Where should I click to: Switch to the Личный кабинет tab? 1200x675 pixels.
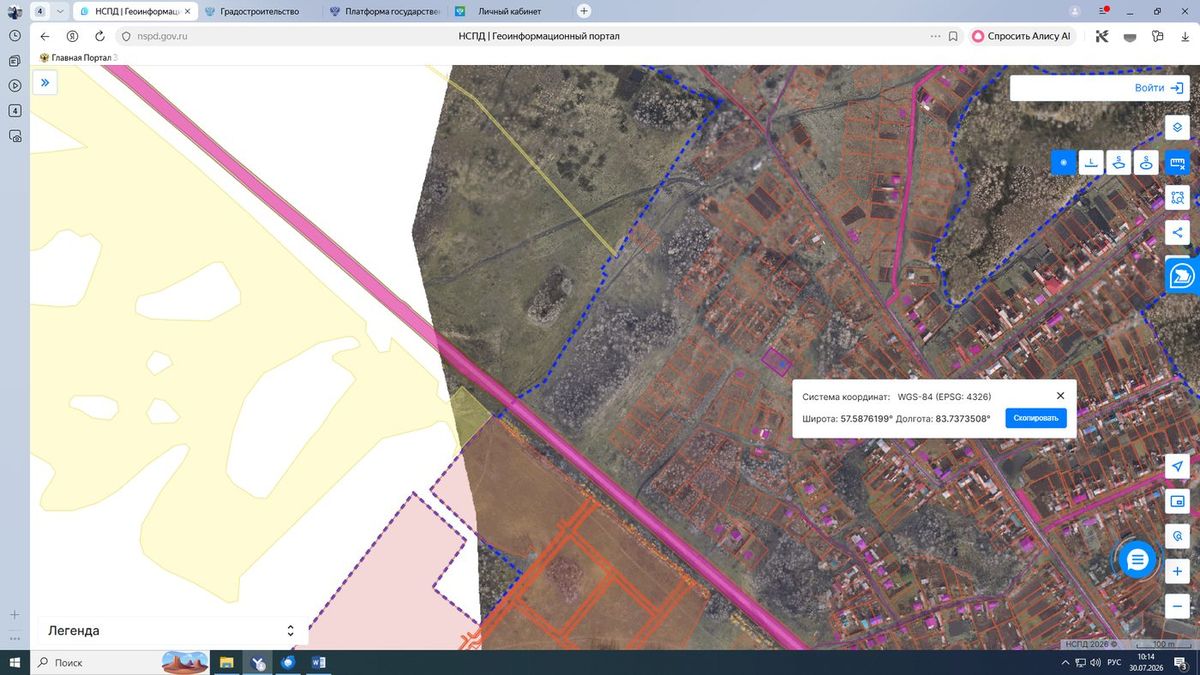click(x=508, y=11)
